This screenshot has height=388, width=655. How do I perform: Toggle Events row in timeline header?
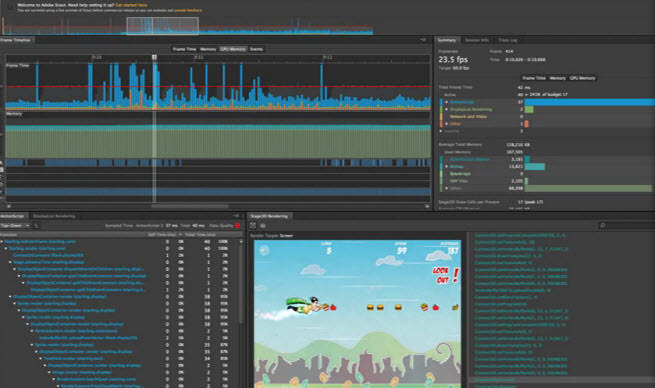pos(256,49)
